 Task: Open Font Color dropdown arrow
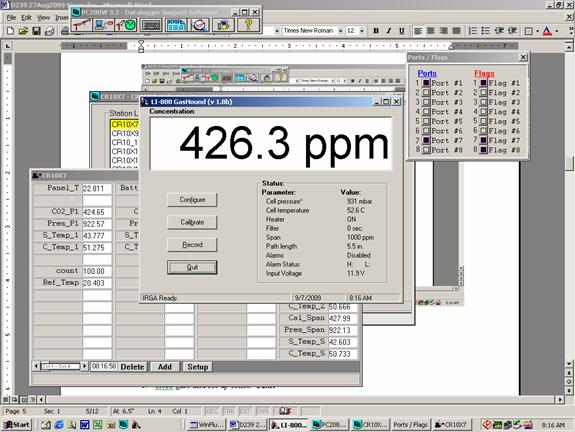557,31
